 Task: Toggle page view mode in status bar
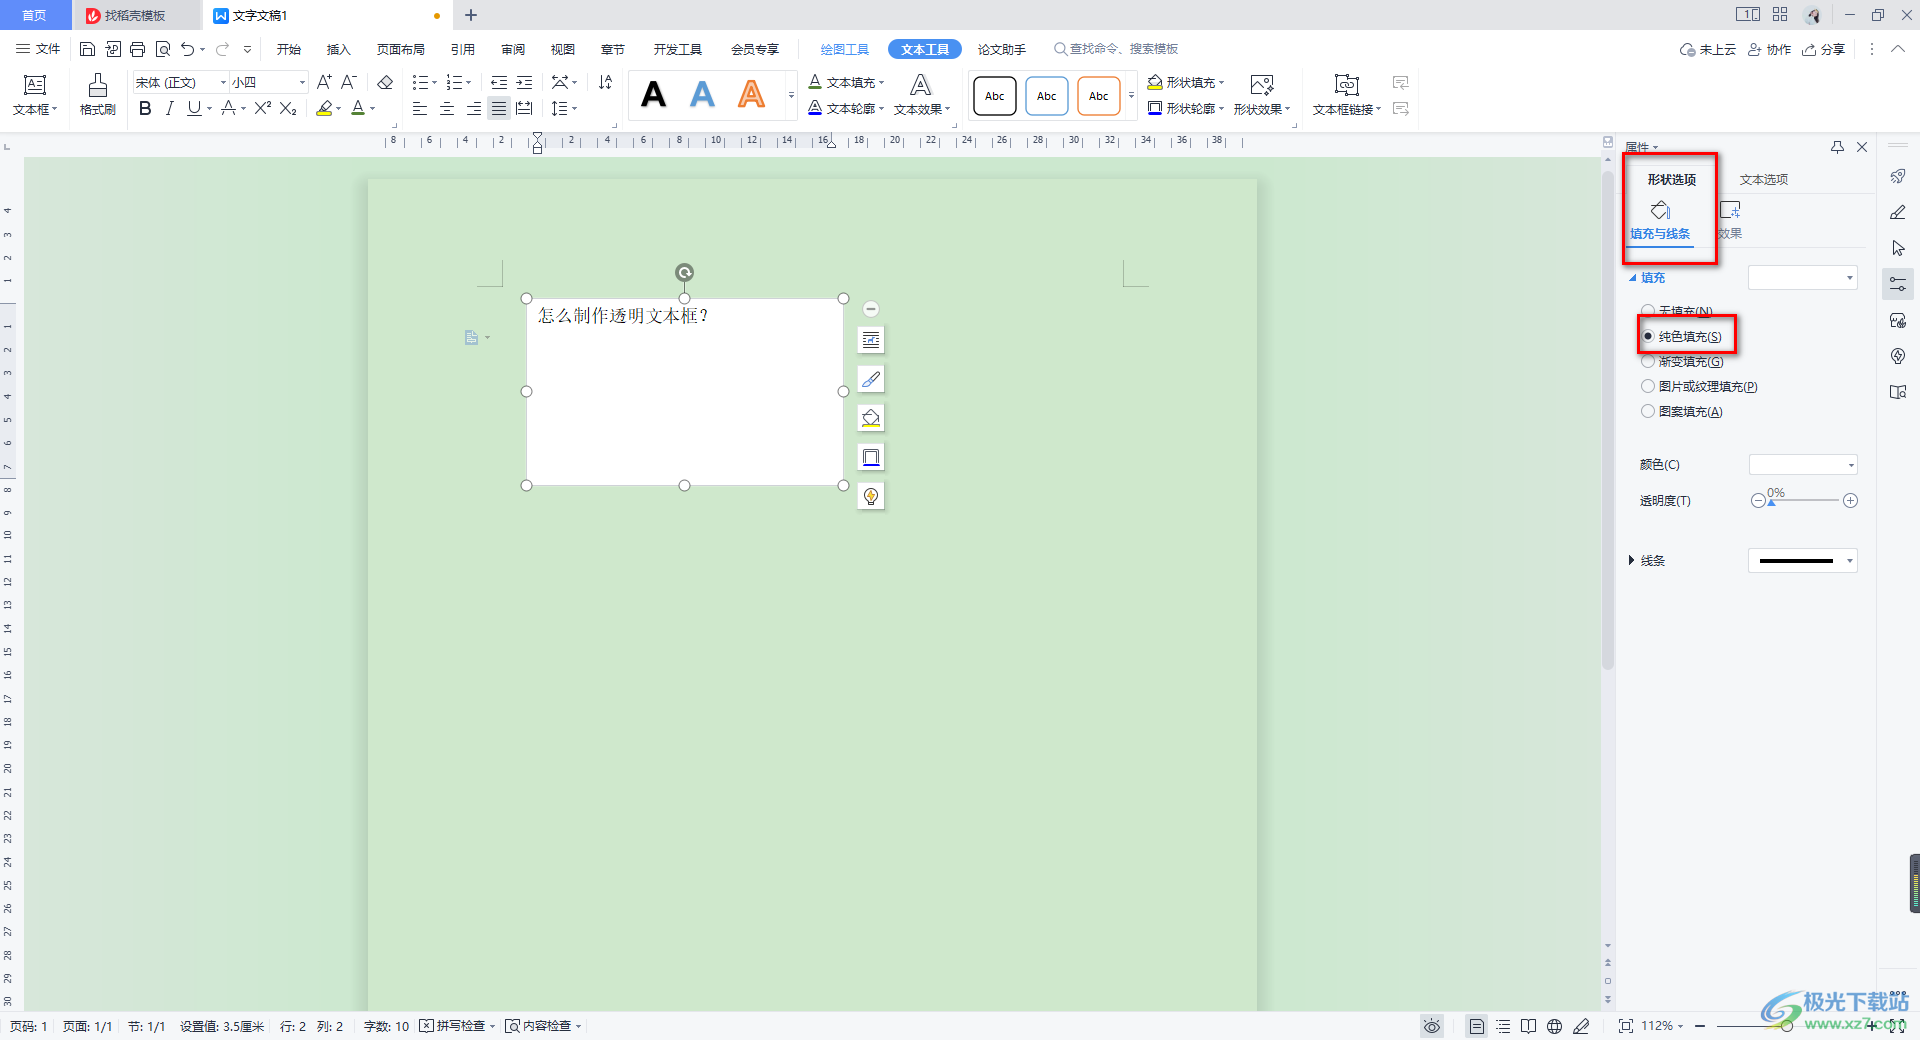pos(1476,1026)
